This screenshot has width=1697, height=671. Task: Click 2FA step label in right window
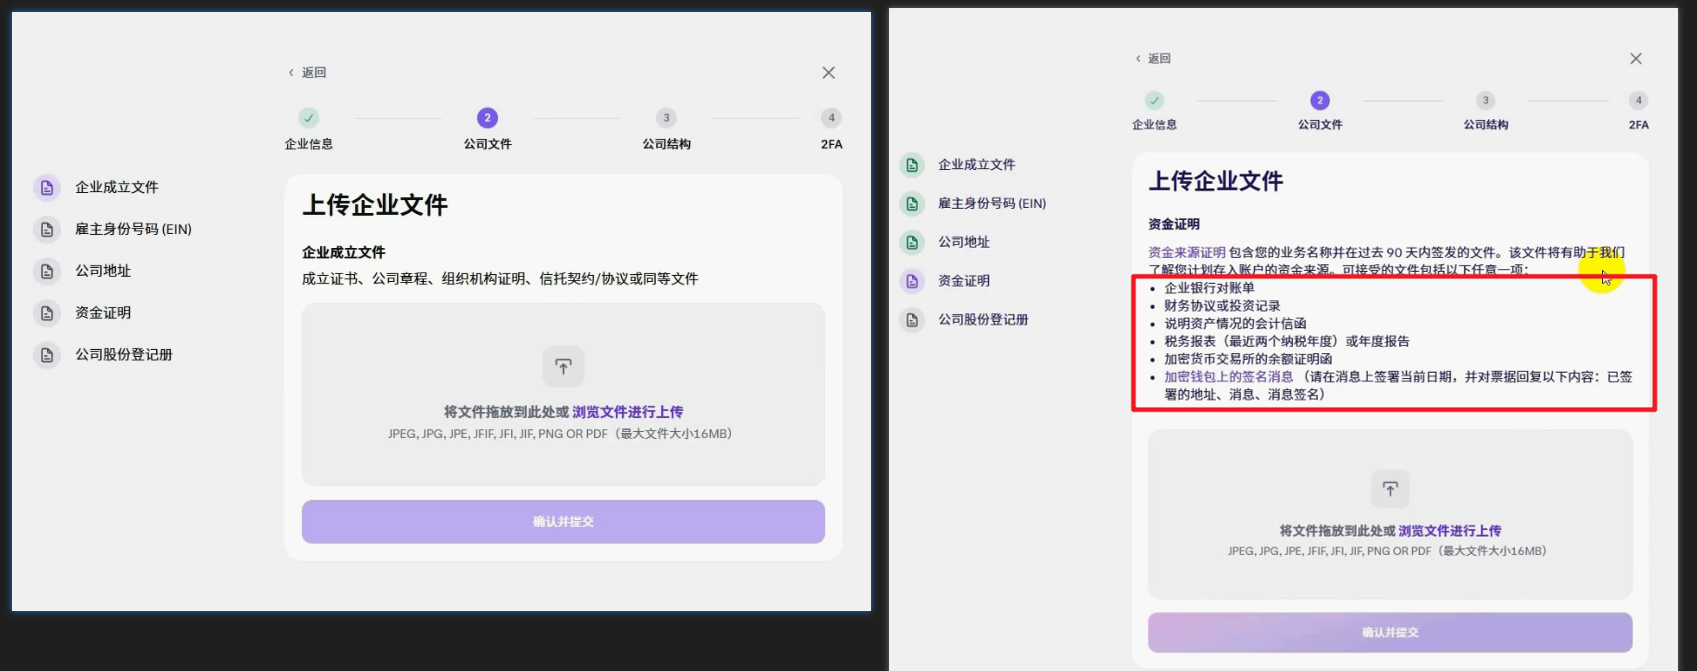pos(1639,125)
